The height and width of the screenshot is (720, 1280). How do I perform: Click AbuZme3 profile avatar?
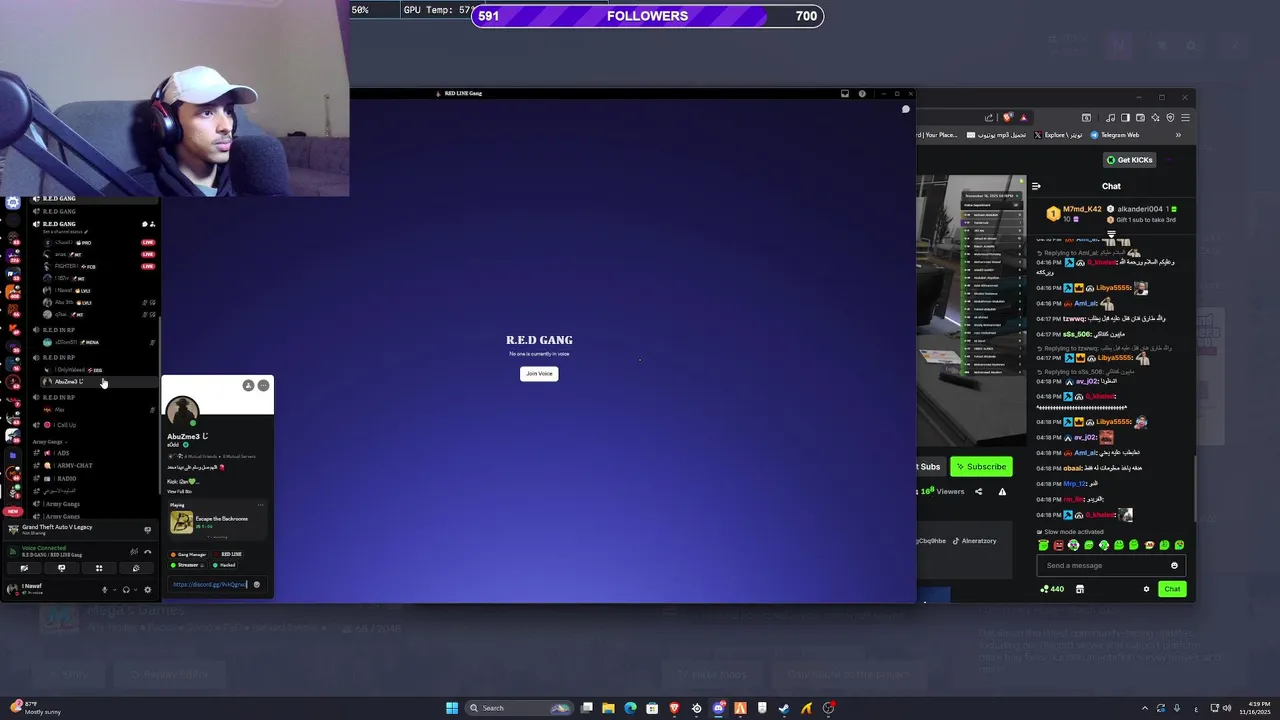point(182,412)
